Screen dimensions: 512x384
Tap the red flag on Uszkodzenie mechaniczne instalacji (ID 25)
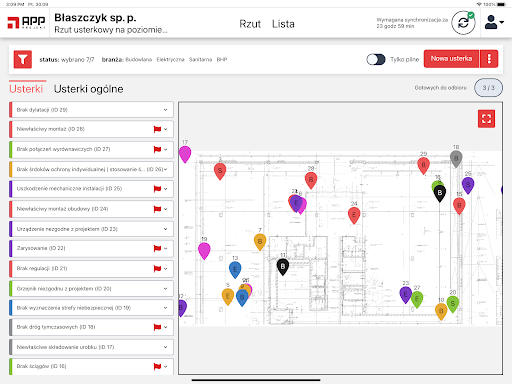click(157, 189)
